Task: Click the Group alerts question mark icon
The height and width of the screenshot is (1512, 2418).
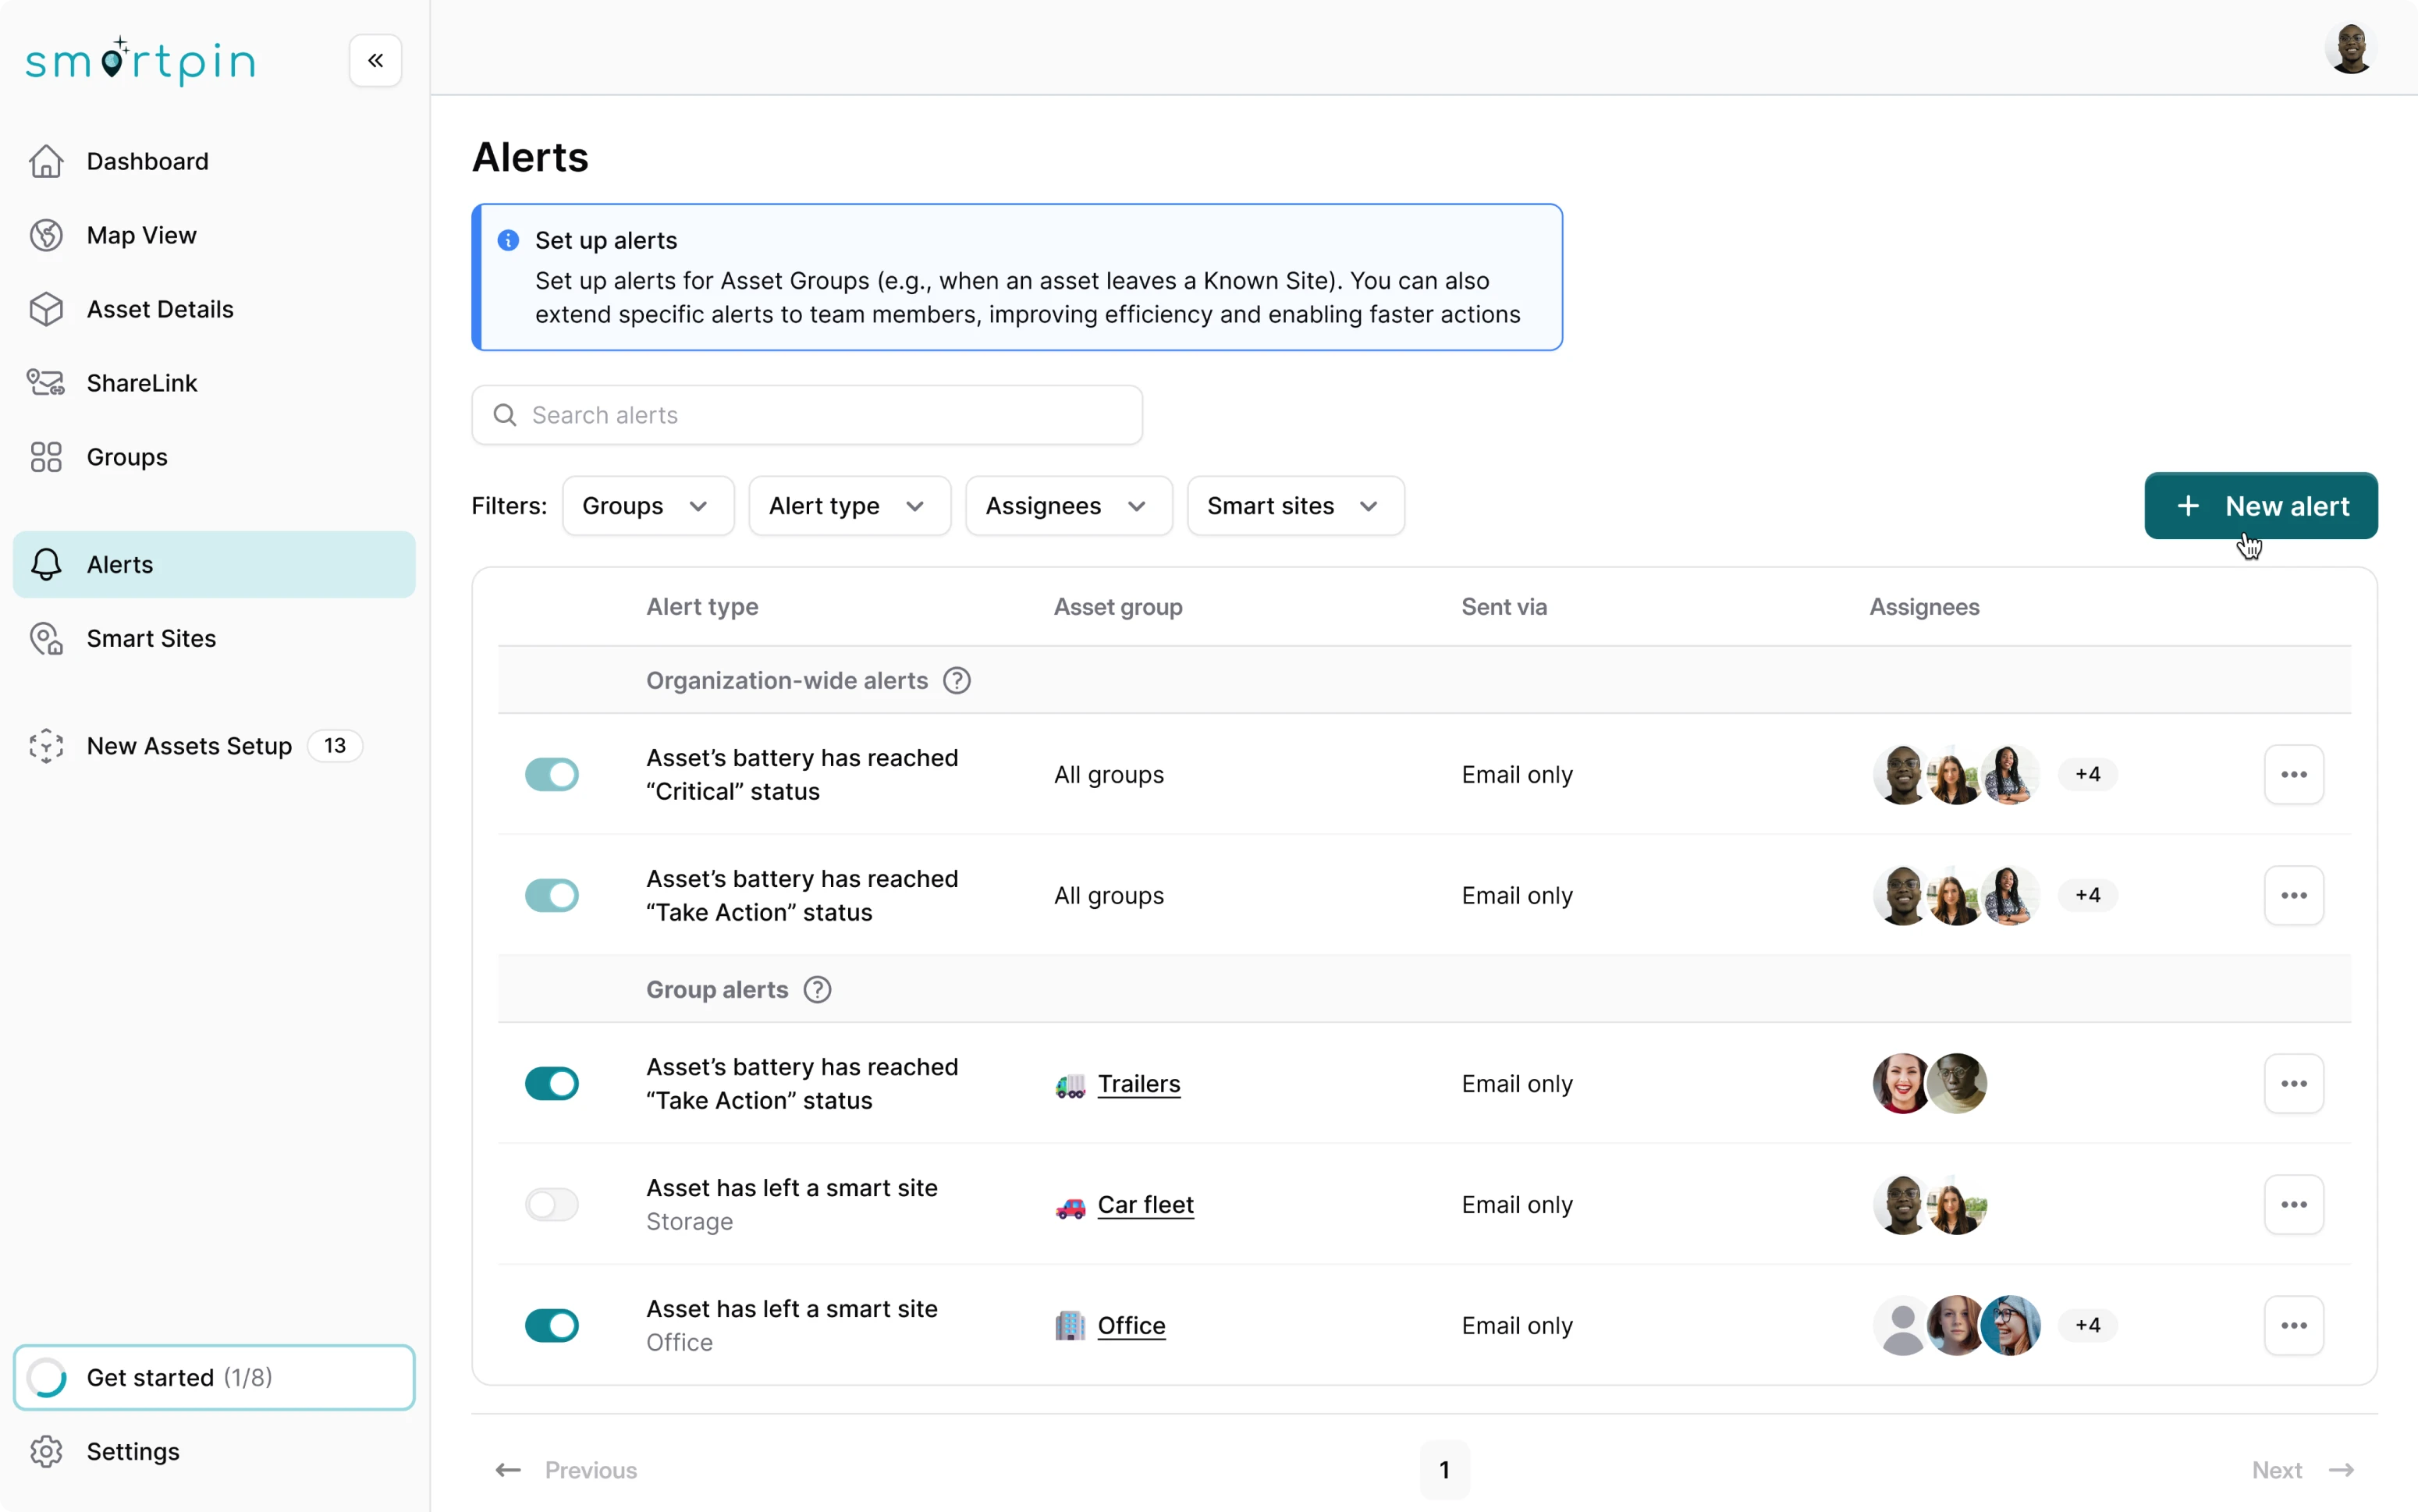Action: [817, 989]
